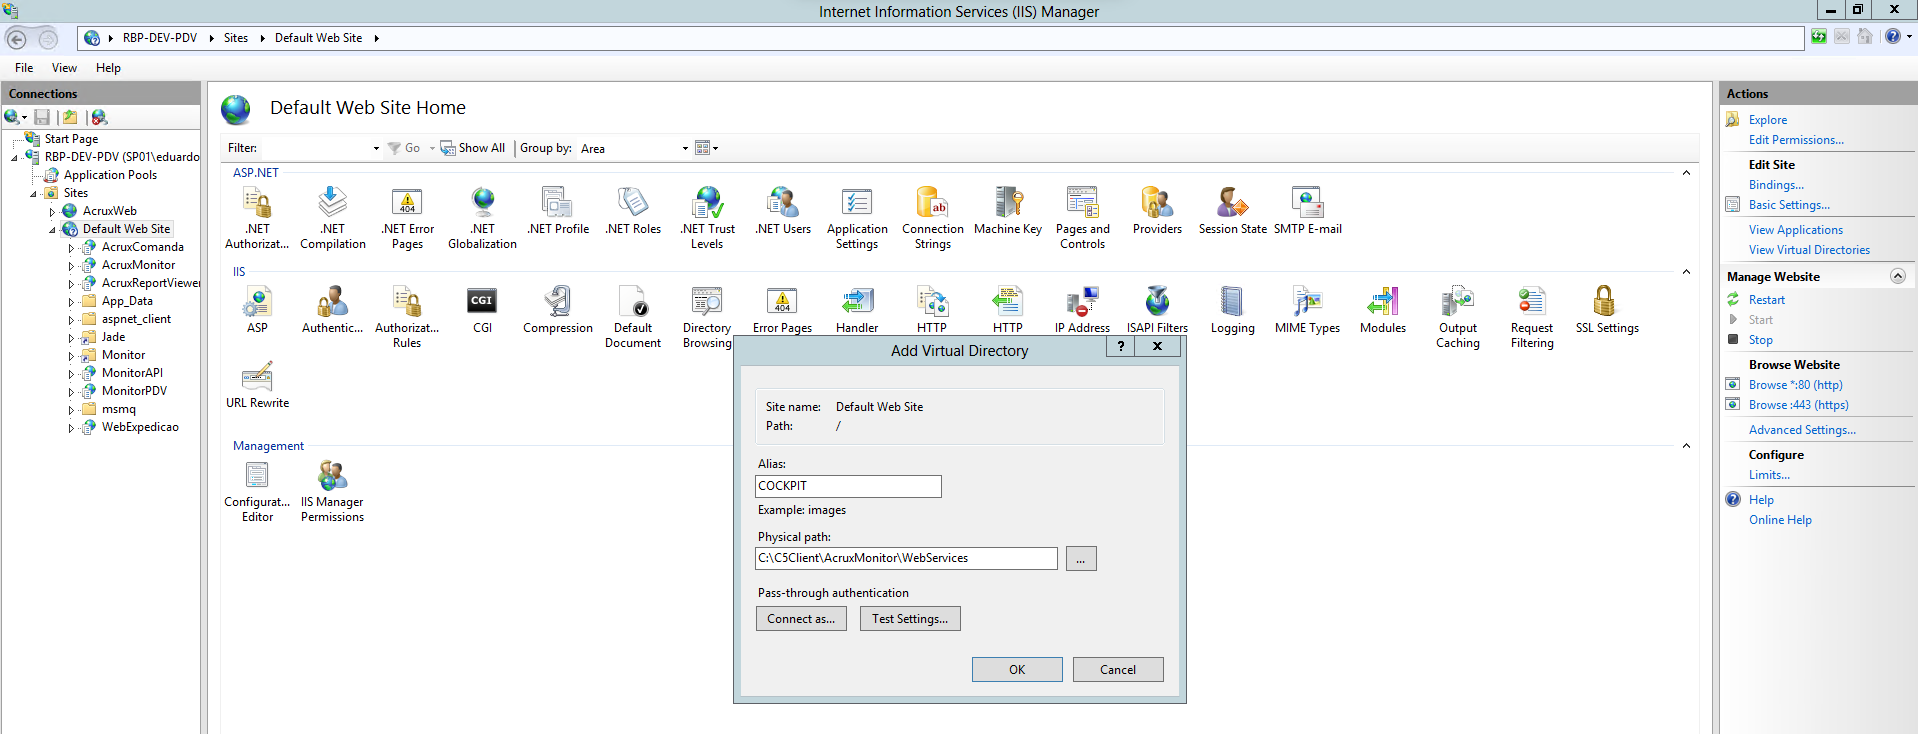
Task: Click the Connect as... button
Action: coord(801,618)
